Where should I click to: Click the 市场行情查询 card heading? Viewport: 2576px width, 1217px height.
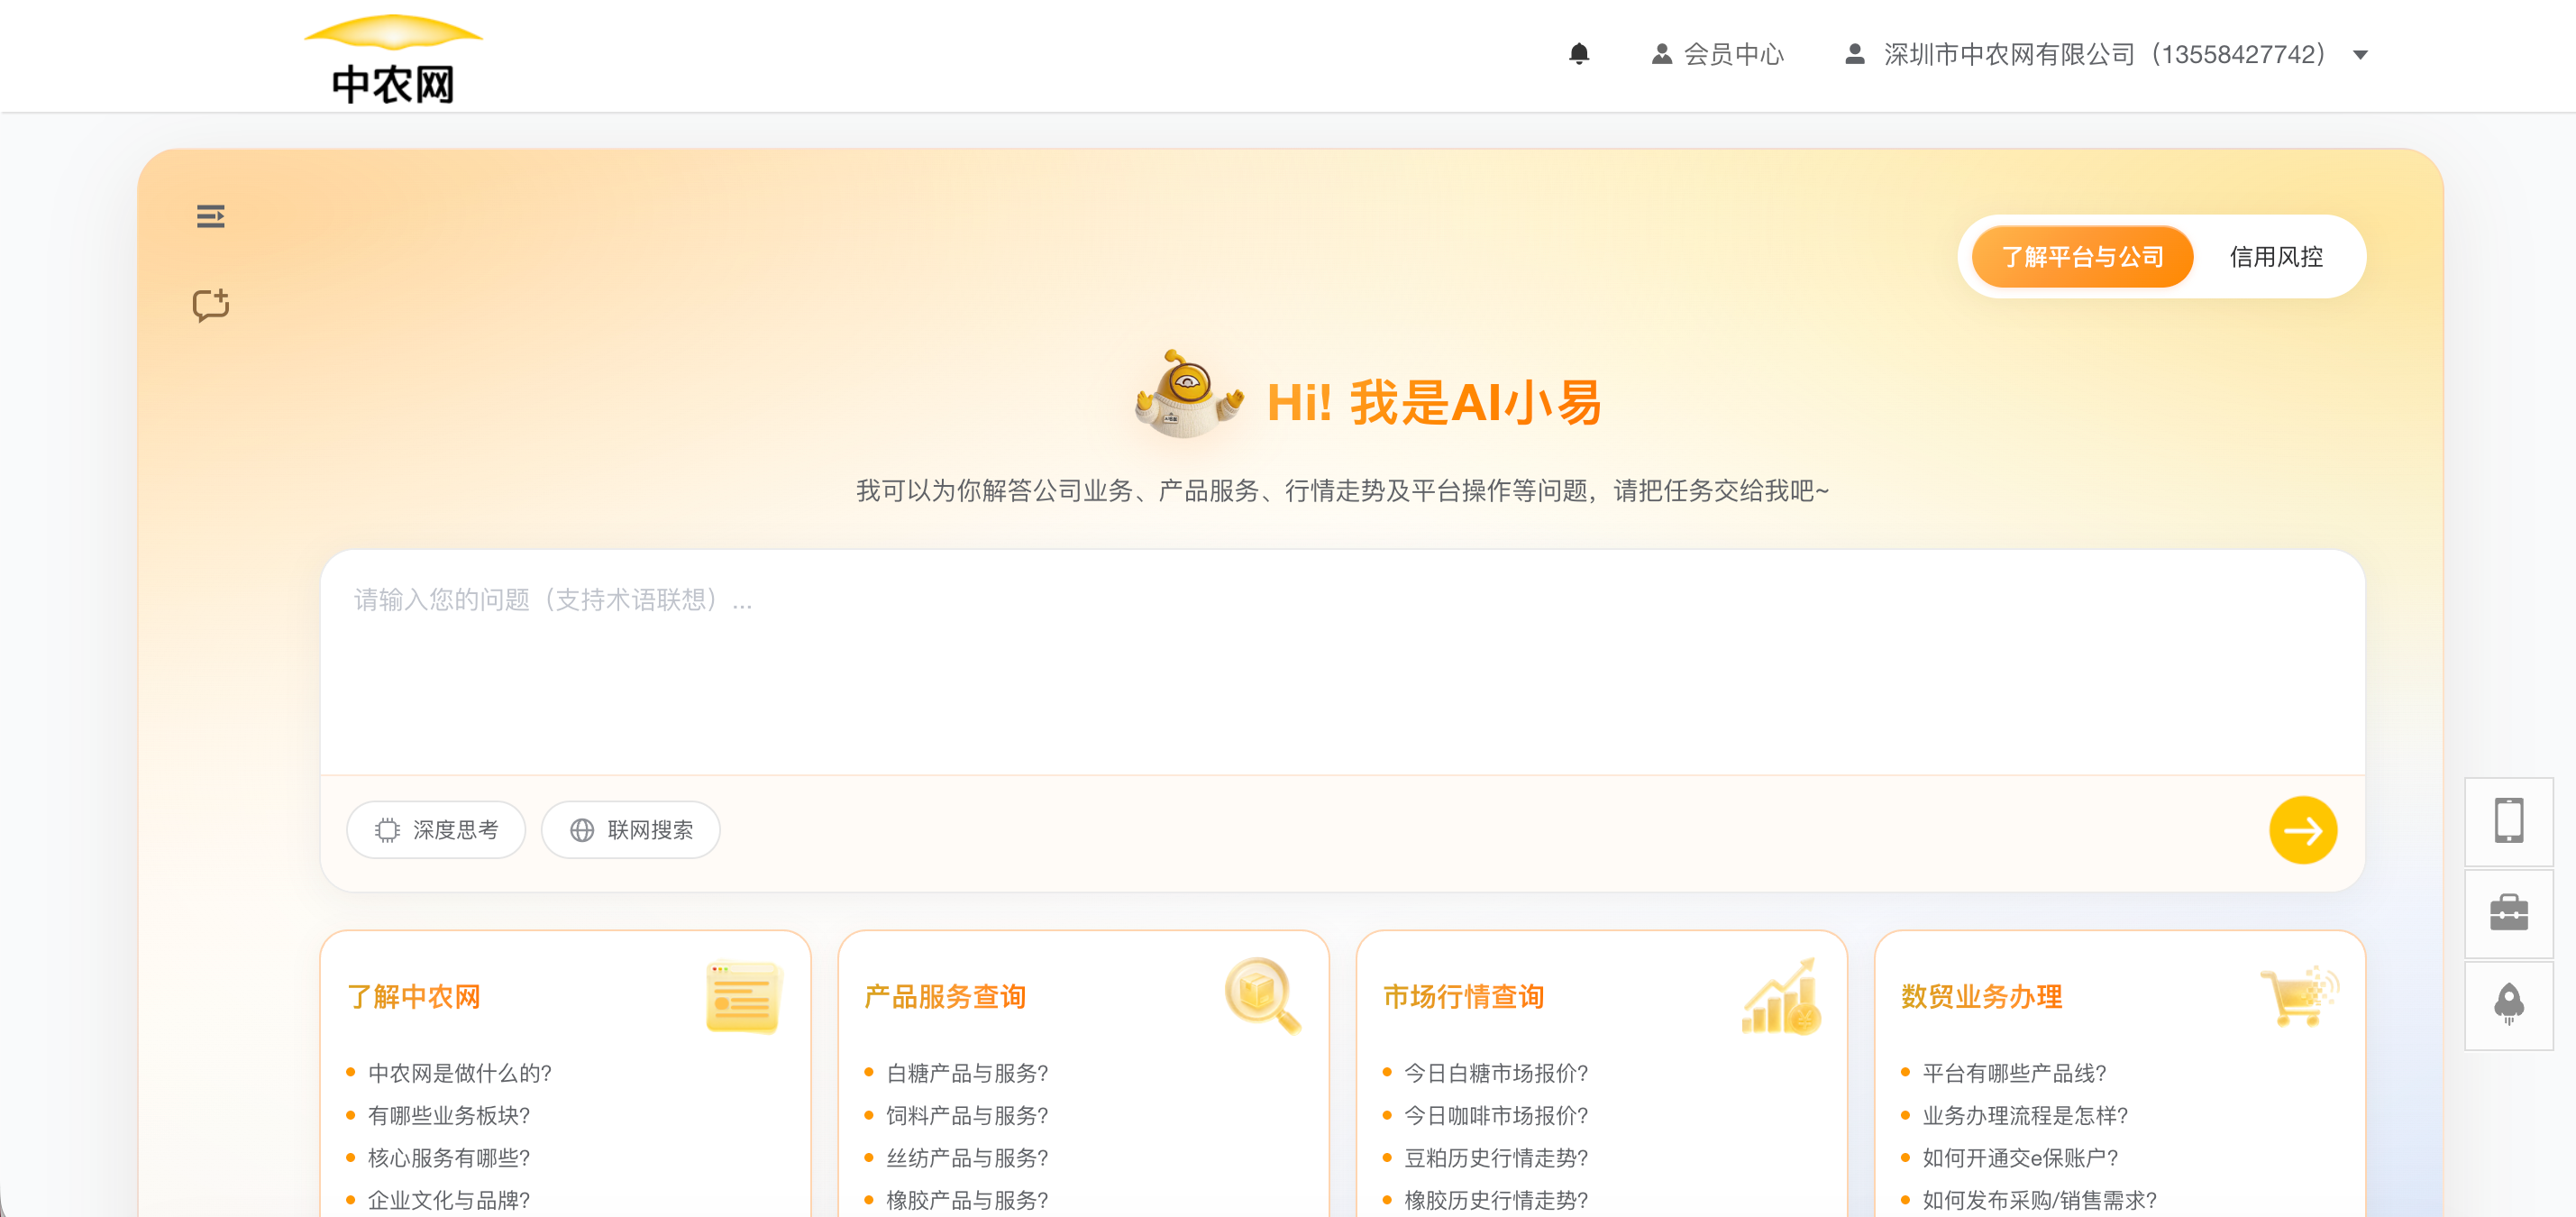(x=1464, y=996)
